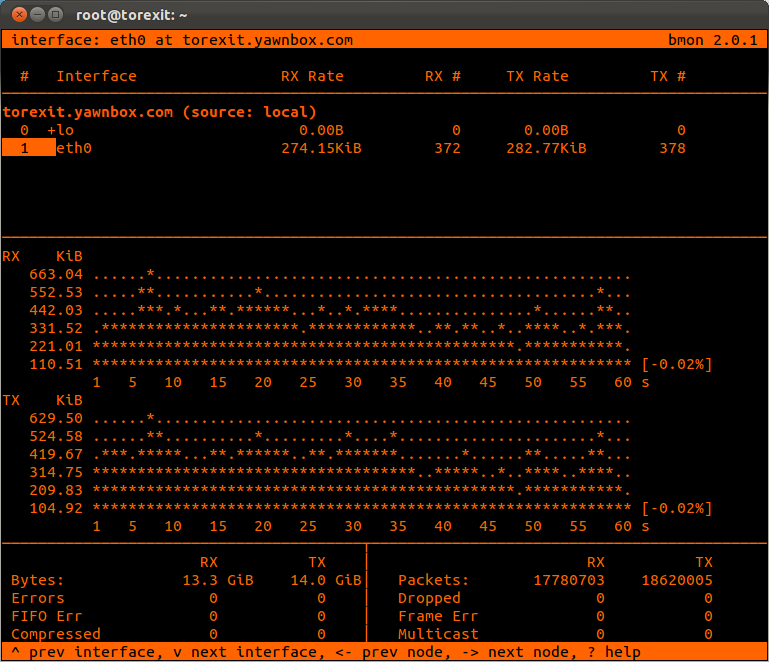Click eth0 TX rate 282.77KiB
This screenshot has width=769, height=662.
[x=546, y=148]
